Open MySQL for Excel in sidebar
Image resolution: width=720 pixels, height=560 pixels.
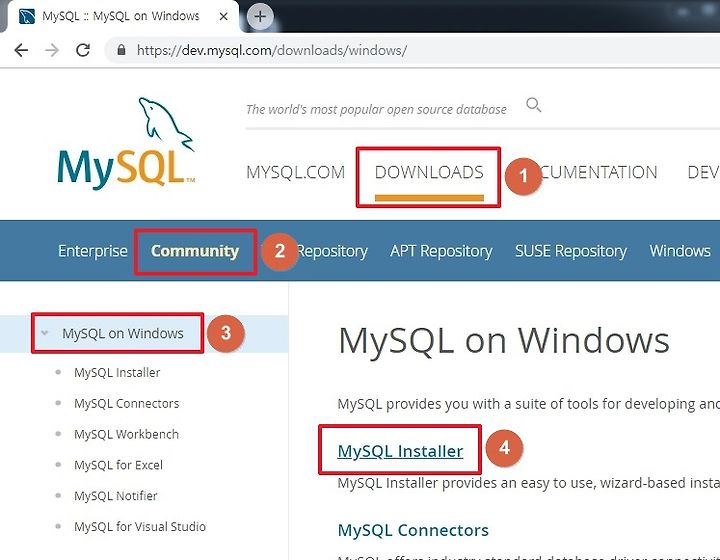pyautogui.click(x=118, y=465)
